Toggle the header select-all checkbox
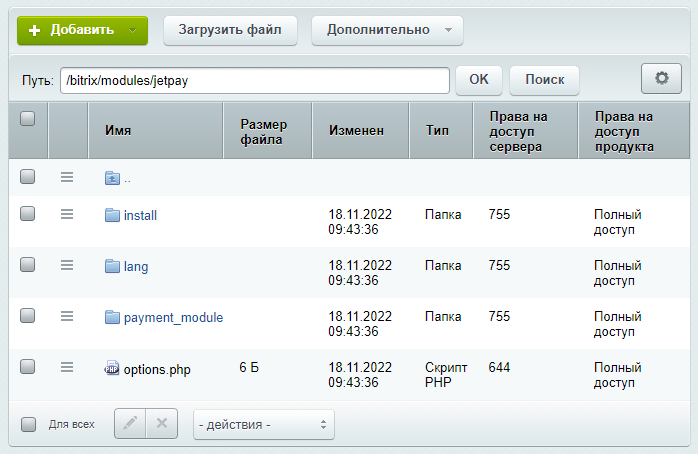This screenshot has width=698, height=454. tap(28, 118)
